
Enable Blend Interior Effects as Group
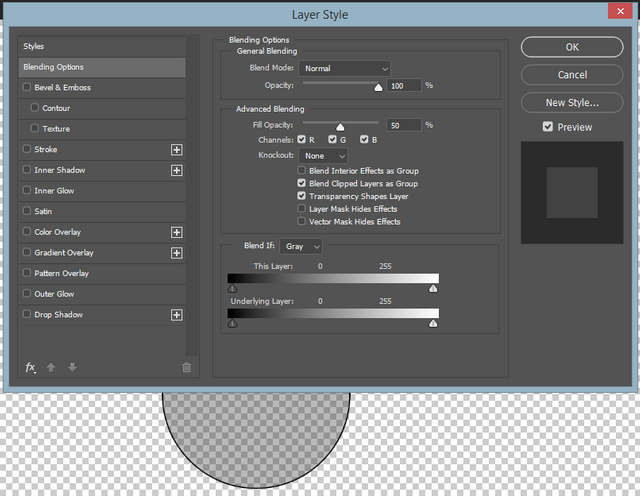[302, 170]
